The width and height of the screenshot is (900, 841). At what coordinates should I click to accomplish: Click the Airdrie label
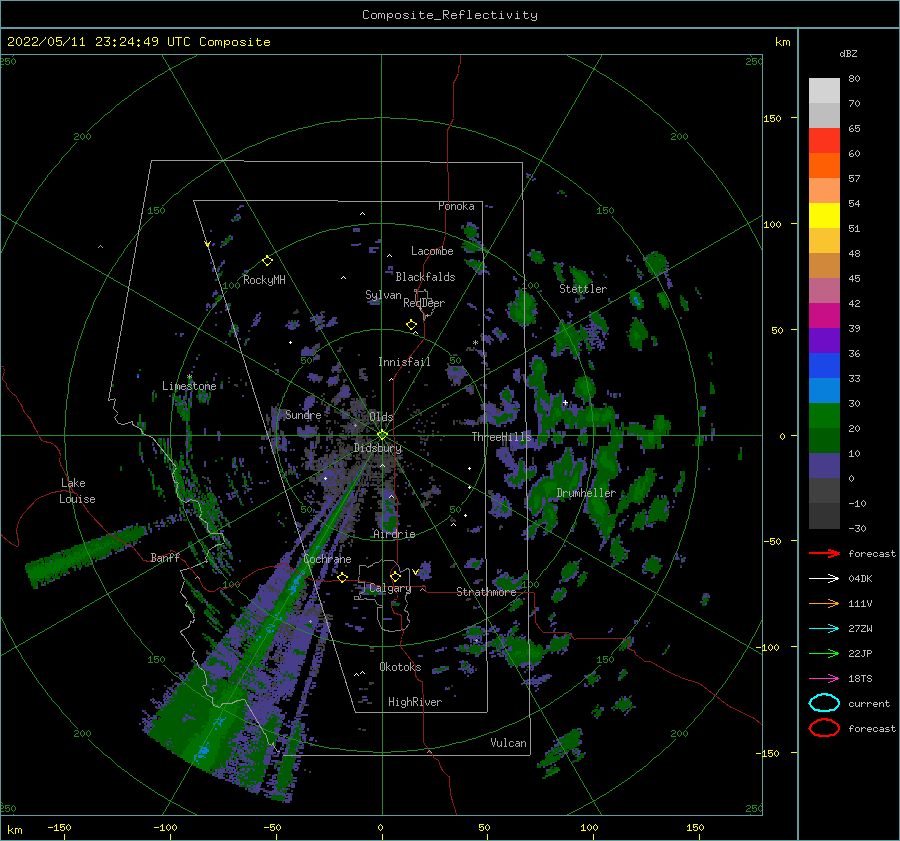coord(394,534)
